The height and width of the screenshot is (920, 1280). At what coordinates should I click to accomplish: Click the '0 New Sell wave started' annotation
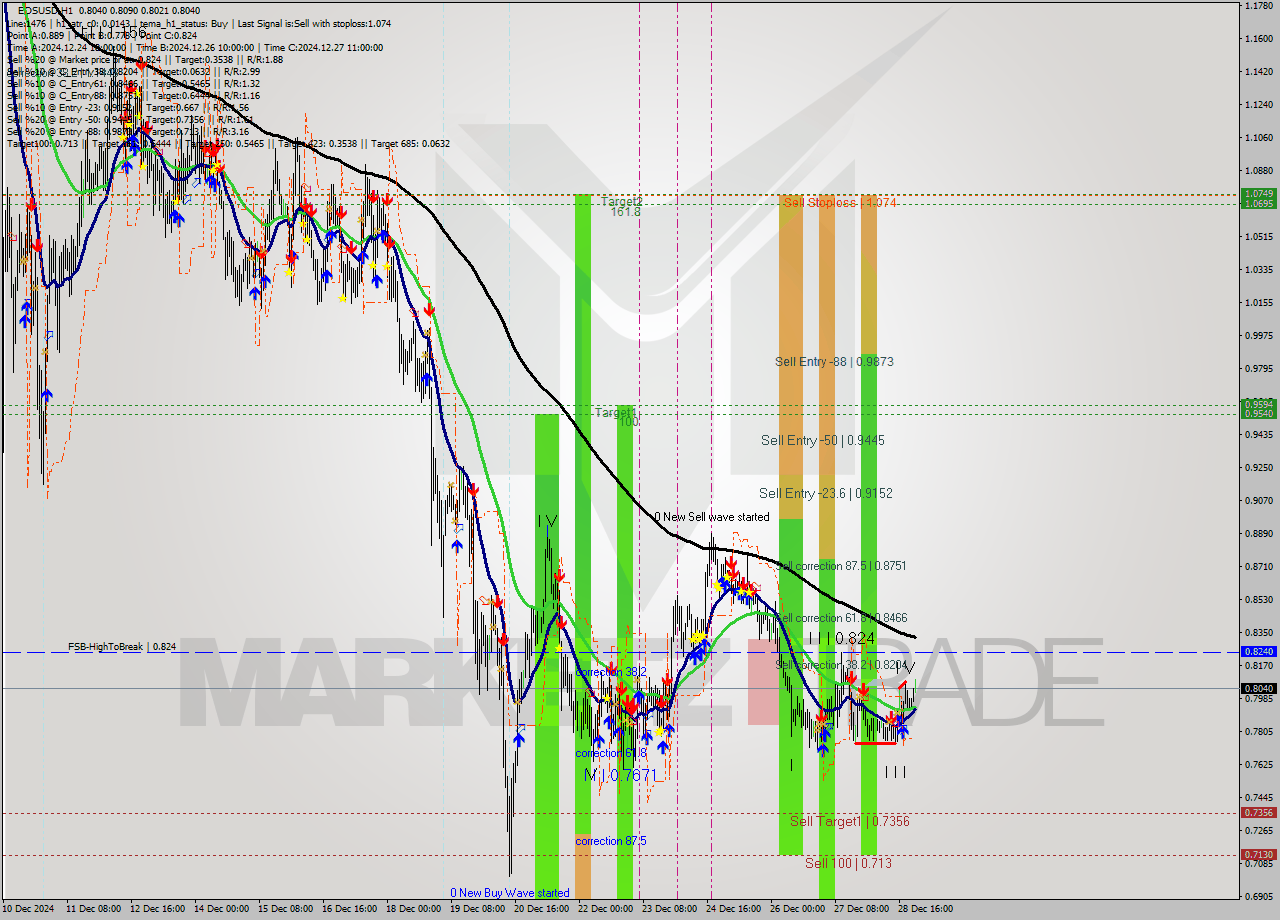point(712,517)
